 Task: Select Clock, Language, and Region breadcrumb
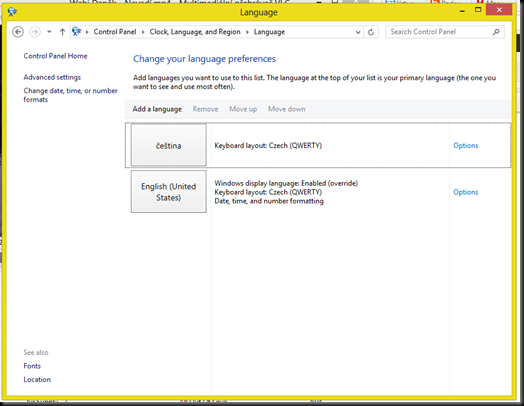[195, 32]
